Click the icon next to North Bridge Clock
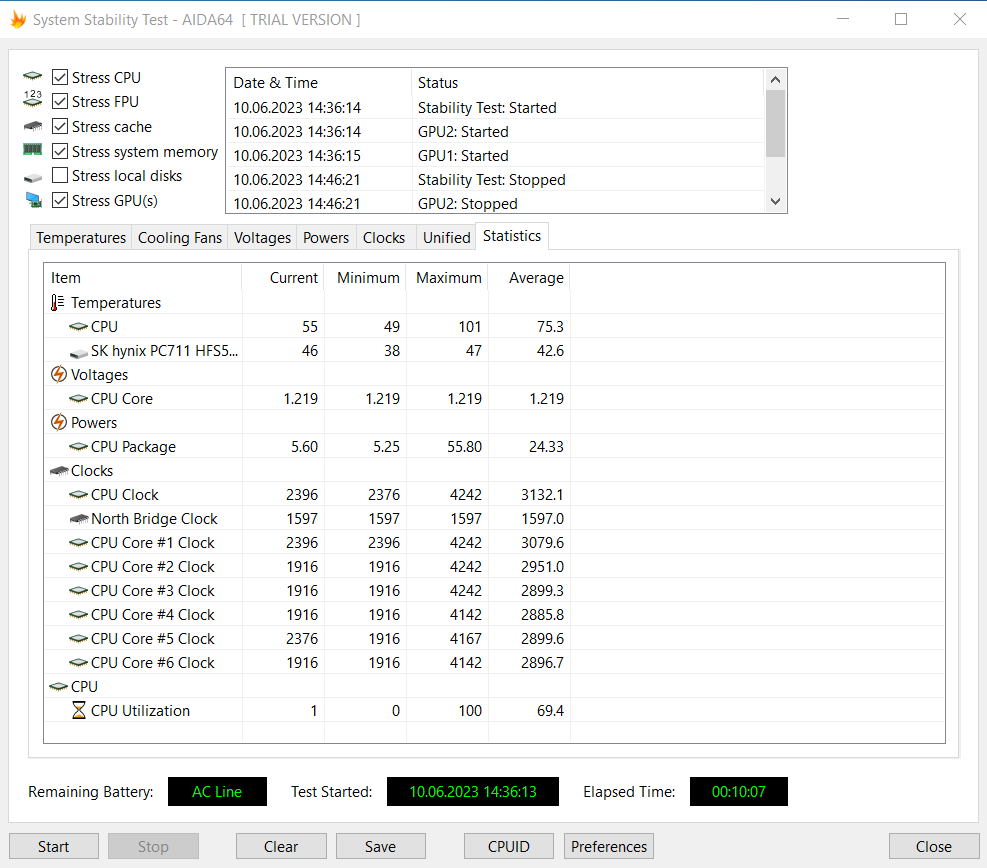 78,519
